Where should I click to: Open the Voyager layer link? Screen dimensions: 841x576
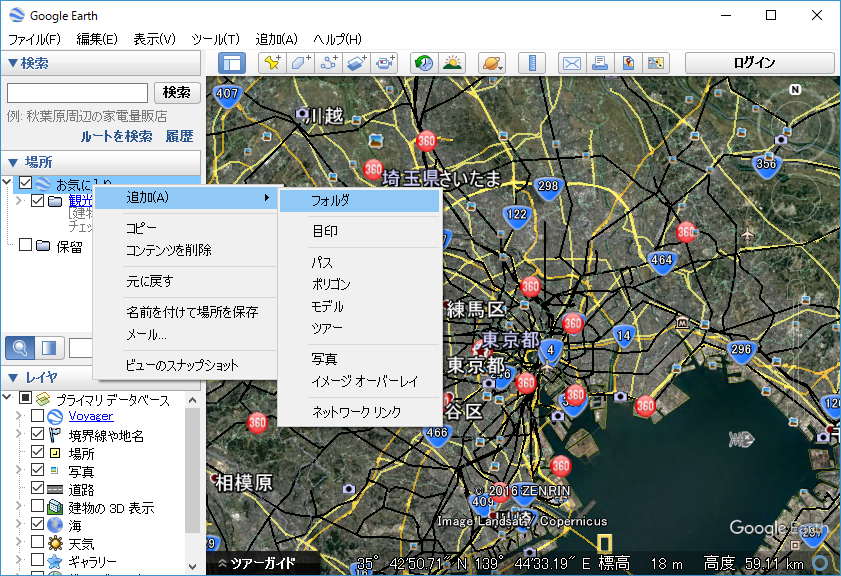tap(91, 416)
